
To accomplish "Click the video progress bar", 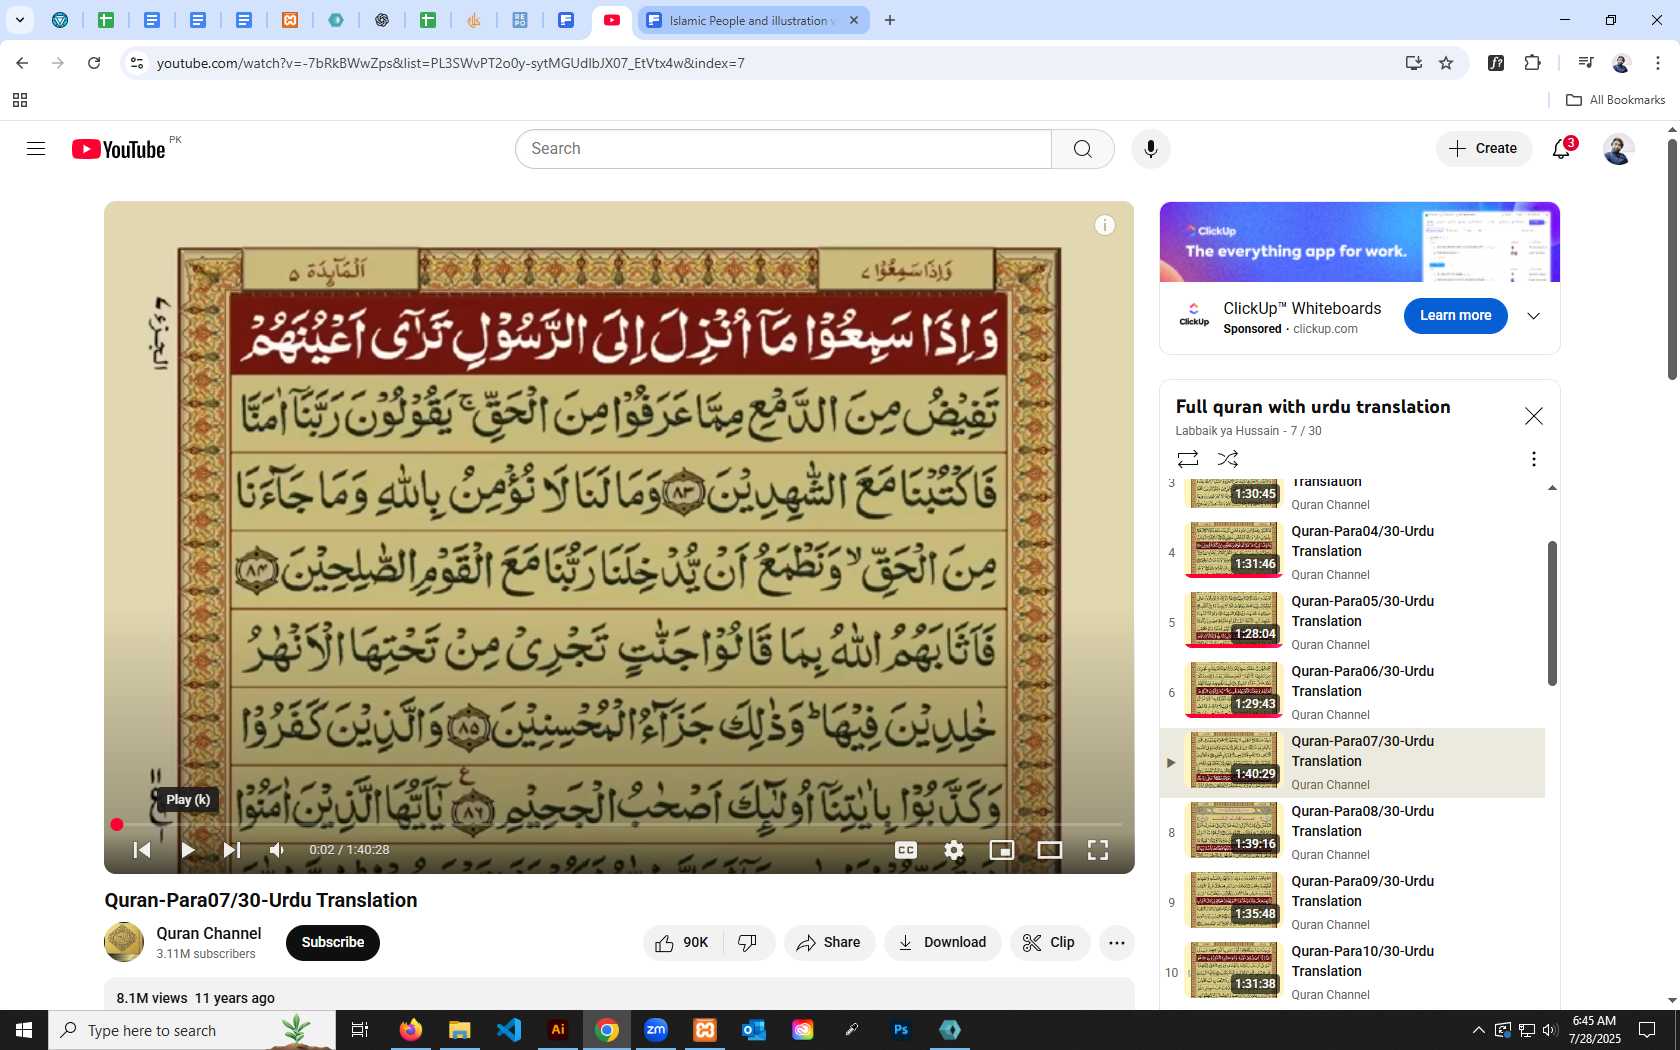I will point(619,825).
